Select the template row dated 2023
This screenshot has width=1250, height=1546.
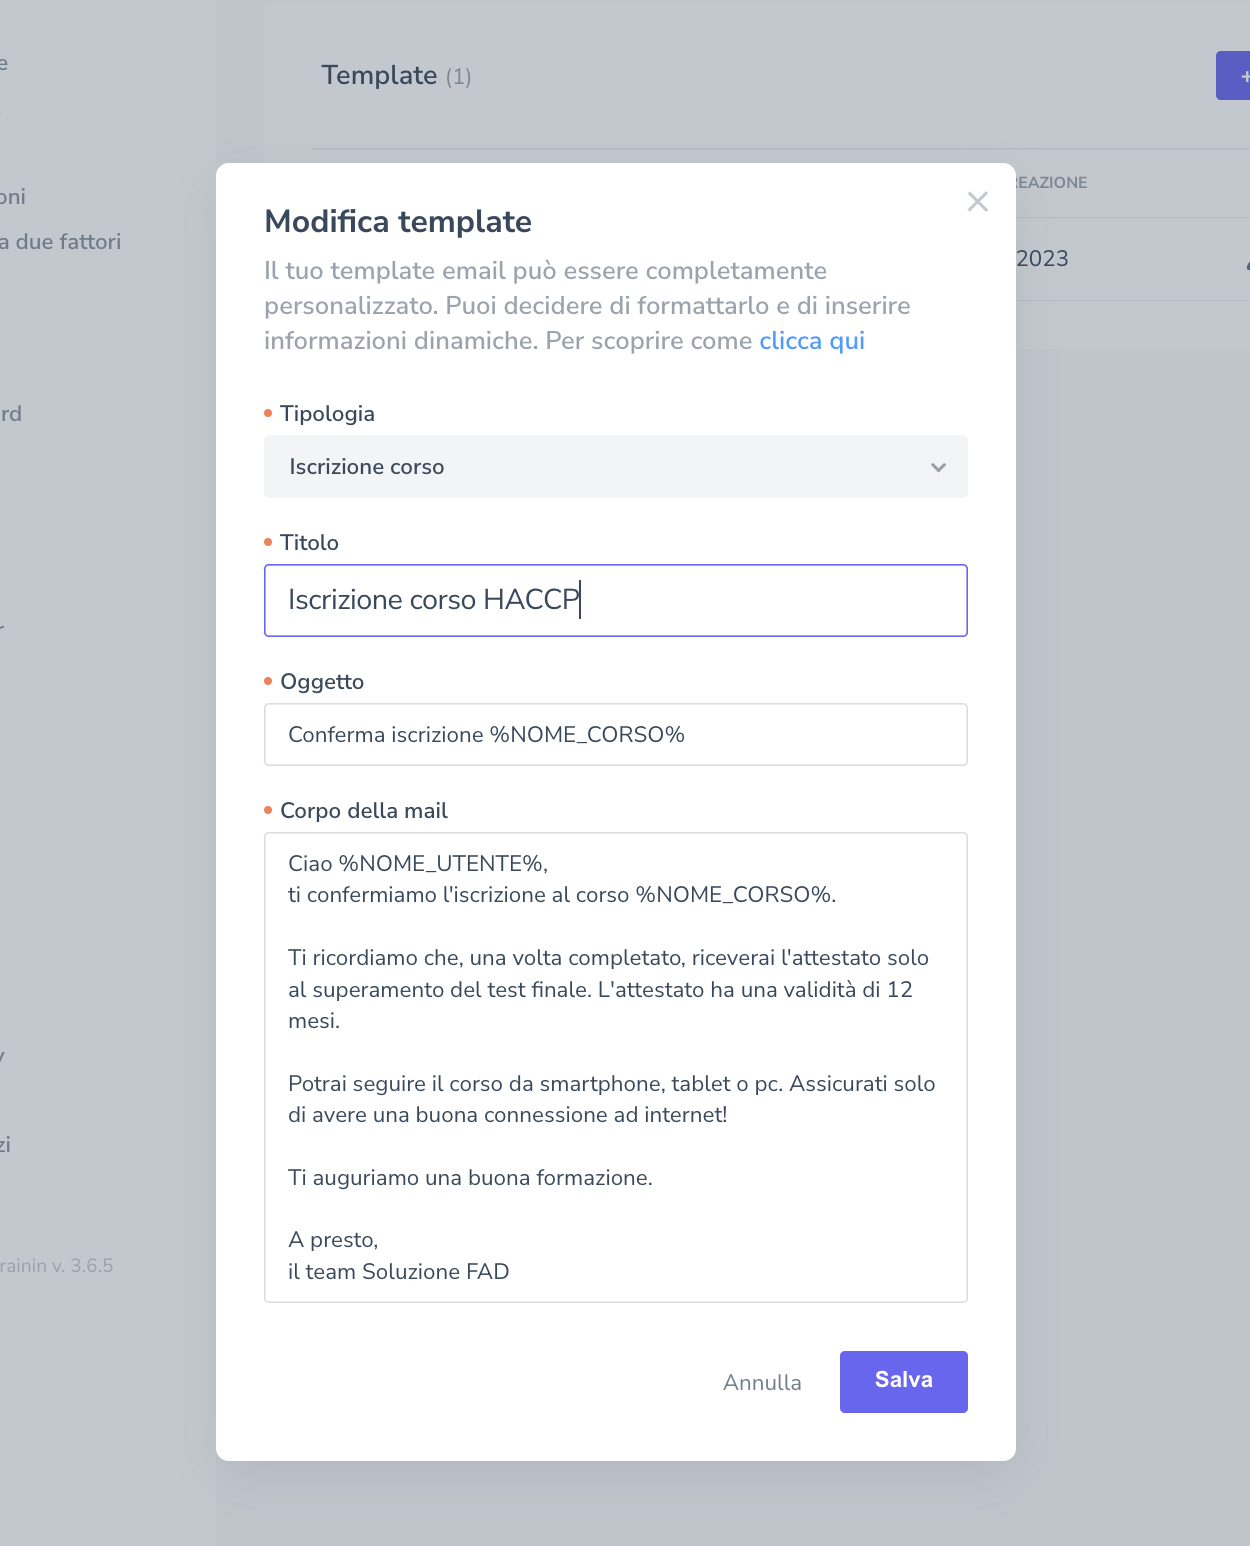(x=1042, y=259)
